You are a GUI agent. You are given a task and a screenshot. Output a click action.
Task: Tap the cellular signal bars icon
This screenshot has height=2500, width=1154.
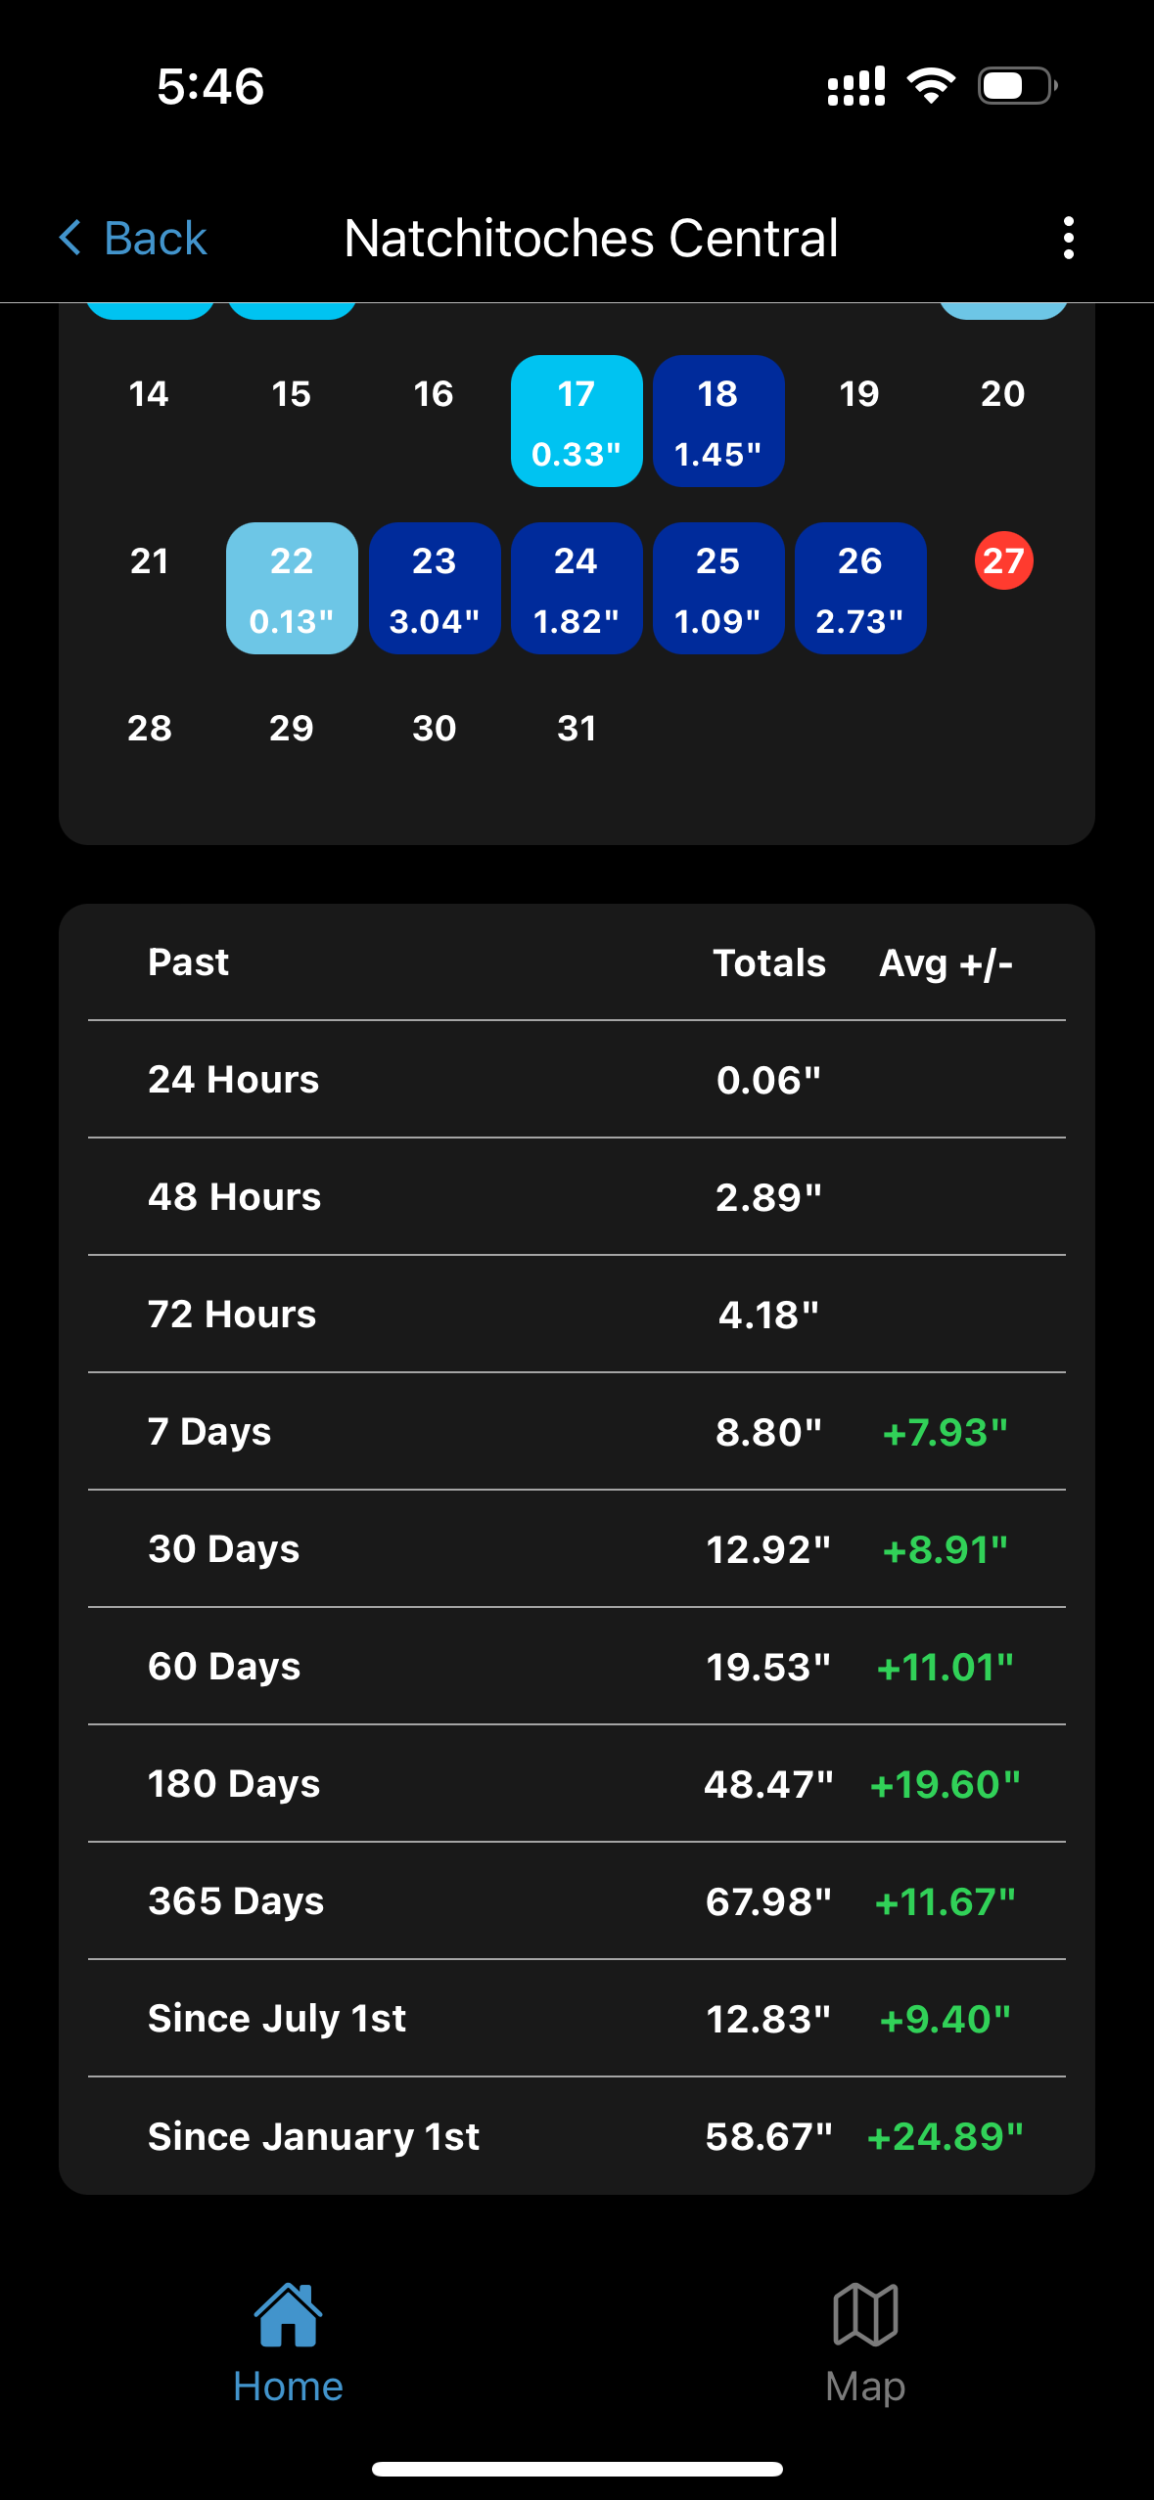click(856, 86)
